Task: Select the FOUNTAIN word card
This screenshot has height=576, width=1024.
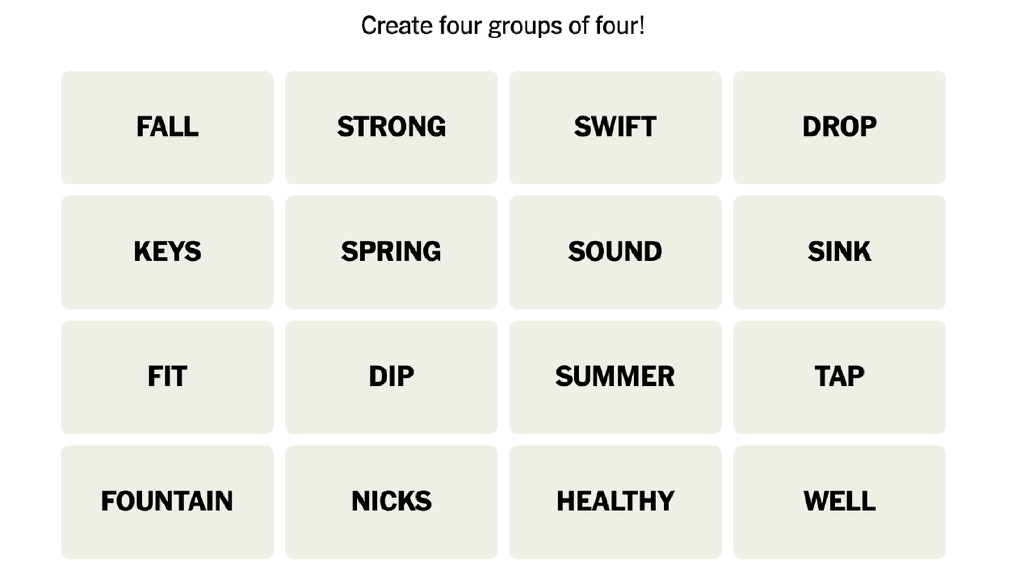Action: (x=167, y=502)
